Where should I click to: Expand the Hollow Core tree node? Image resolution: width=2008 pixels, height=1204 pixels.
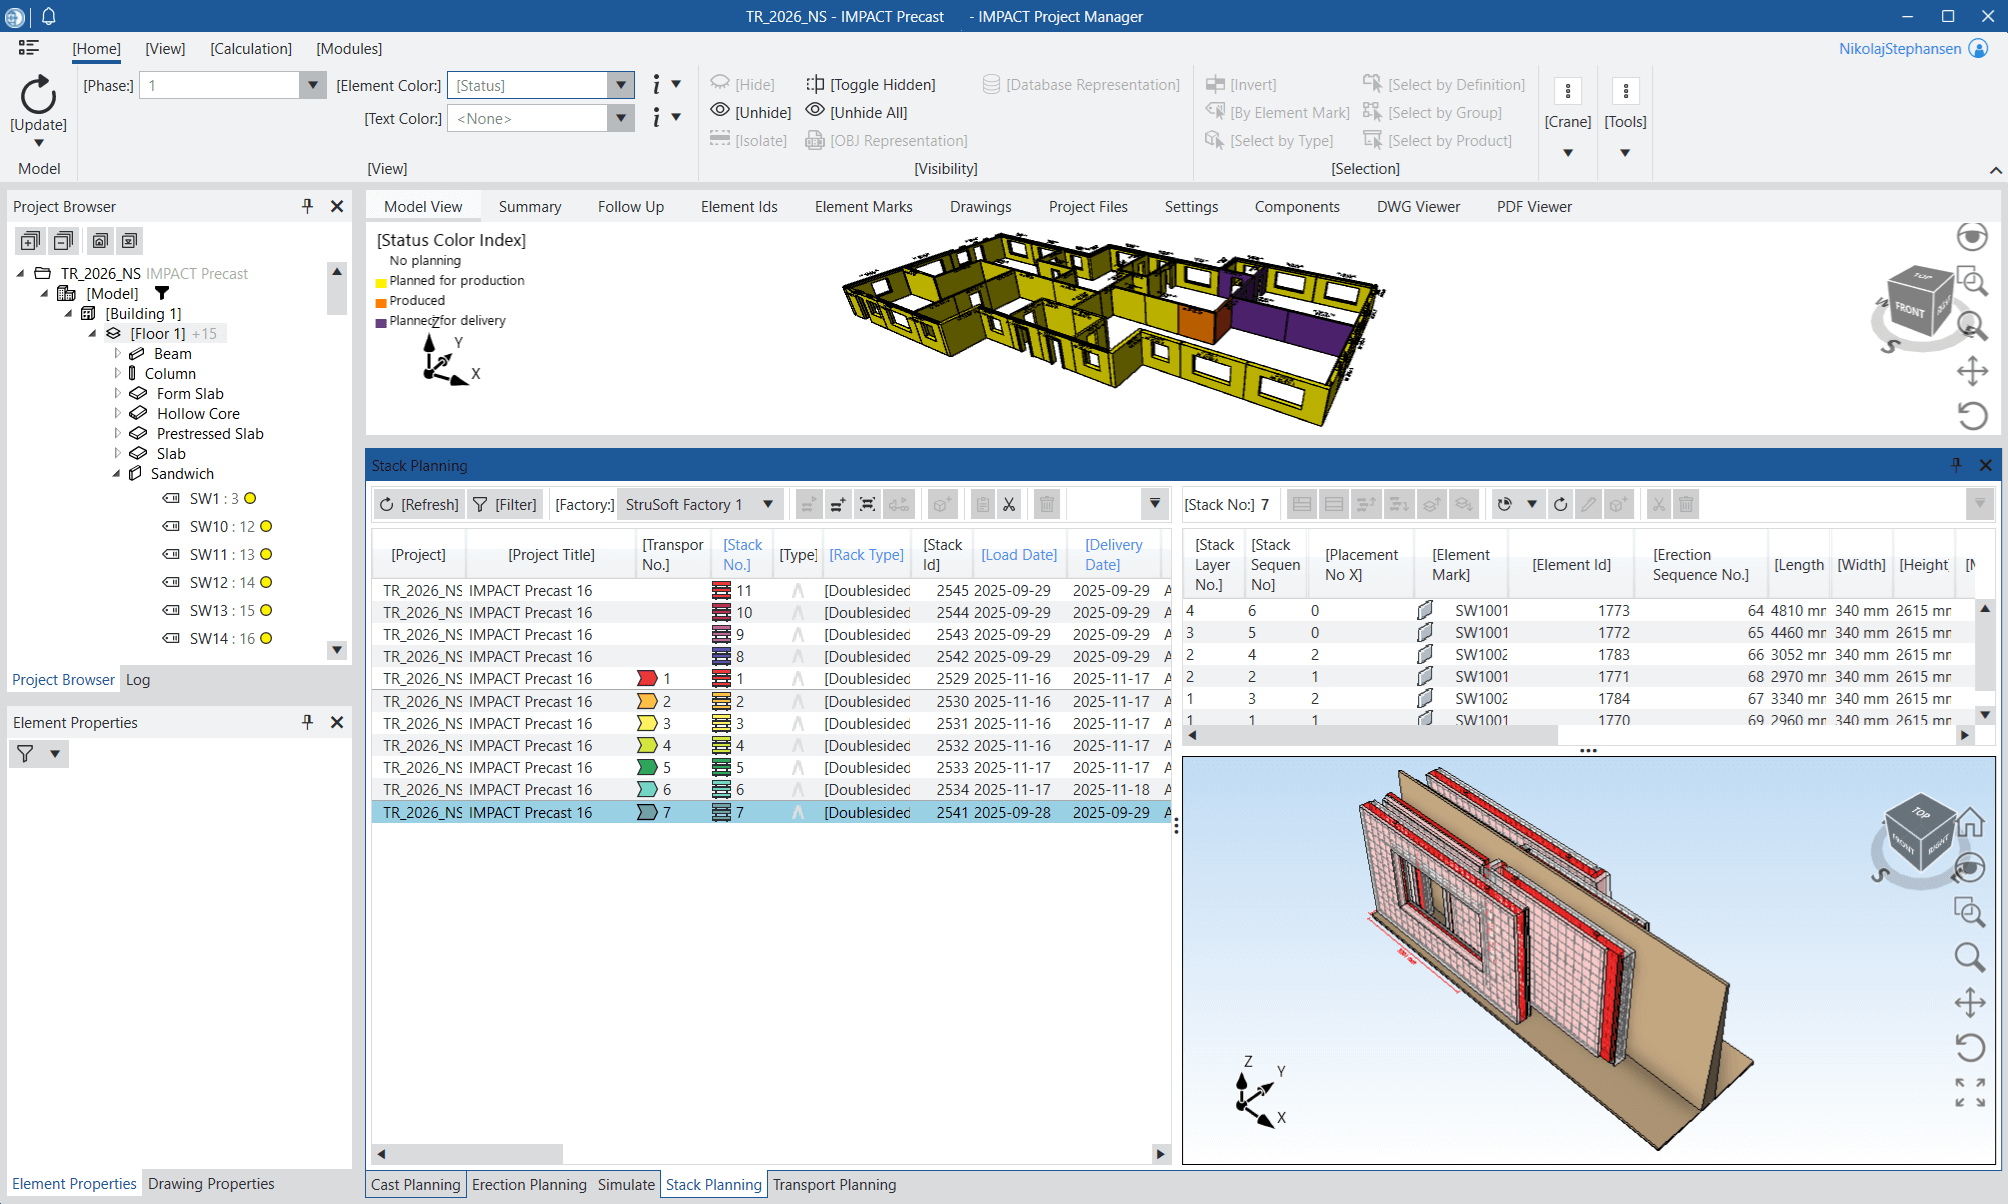click(117, 413)
